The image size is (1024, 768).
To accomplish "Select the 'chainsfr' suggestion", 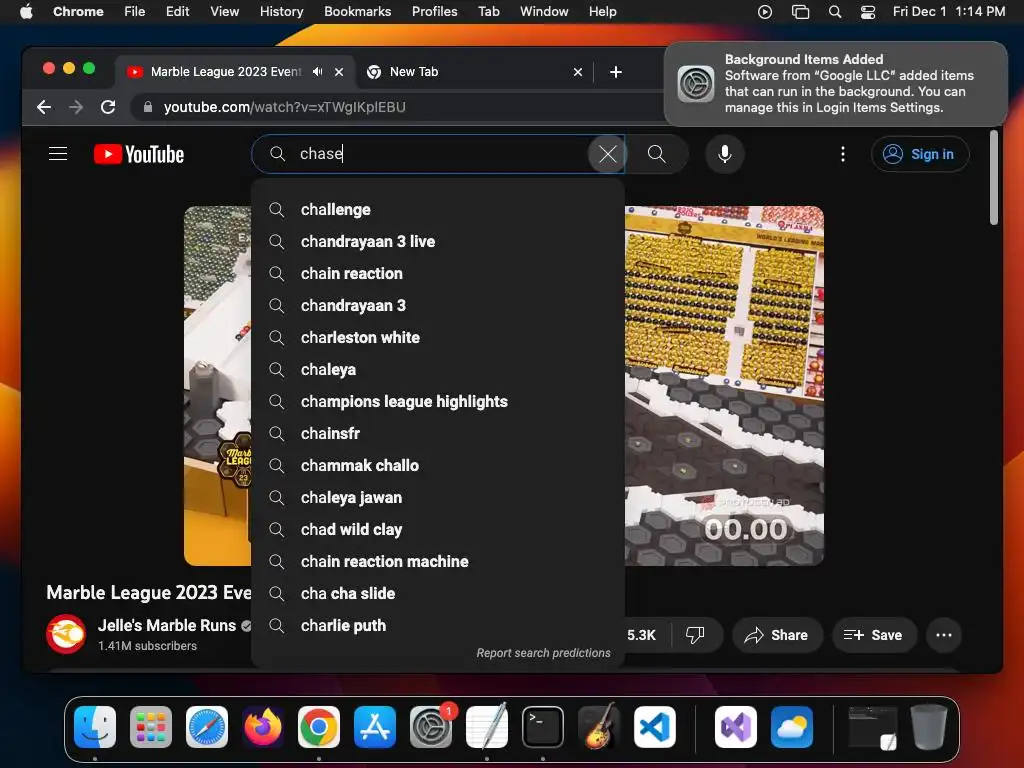I will (x=438, y=434).
